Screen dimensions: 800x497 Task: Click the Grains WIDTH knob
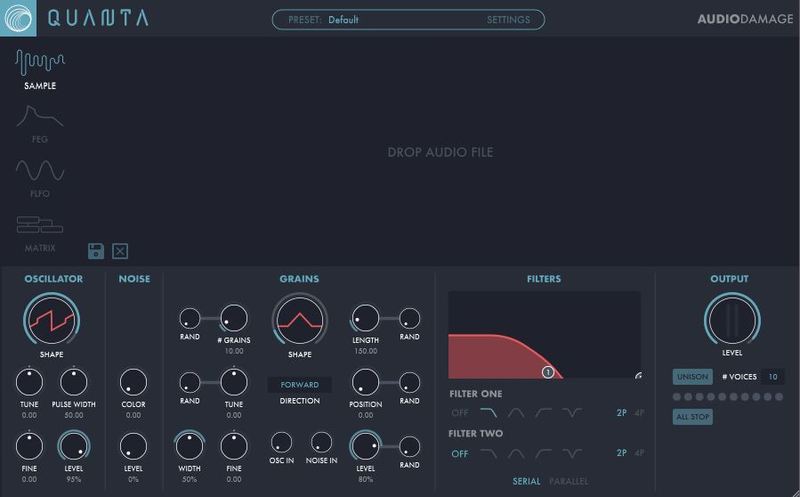(x=189, y=446)
